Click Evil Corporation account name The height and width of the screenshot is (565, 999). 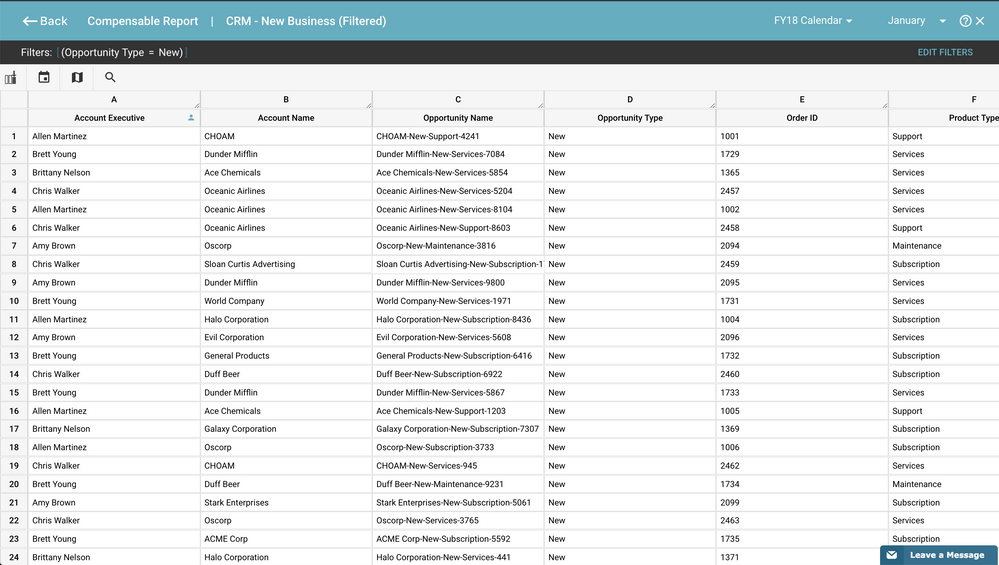pyautogui.click(x=286, y=338)
